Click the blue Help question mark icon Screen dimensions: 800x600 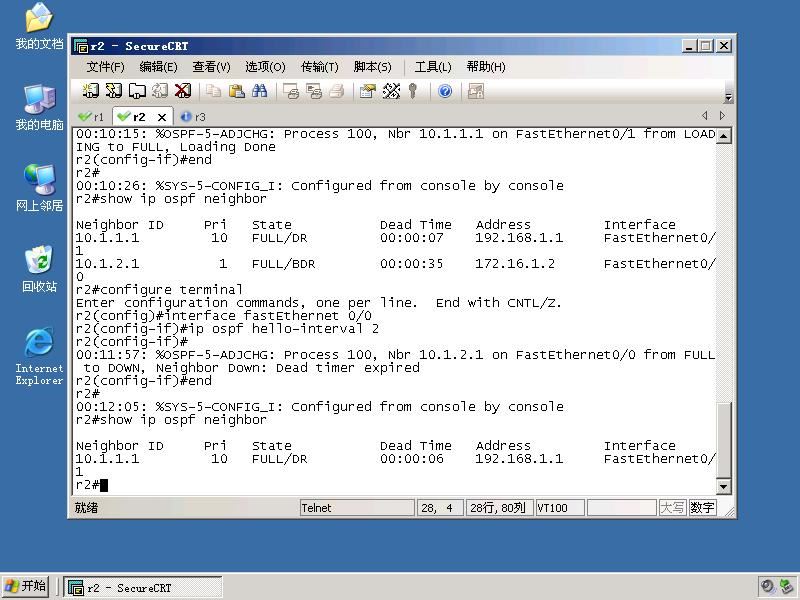445,91
